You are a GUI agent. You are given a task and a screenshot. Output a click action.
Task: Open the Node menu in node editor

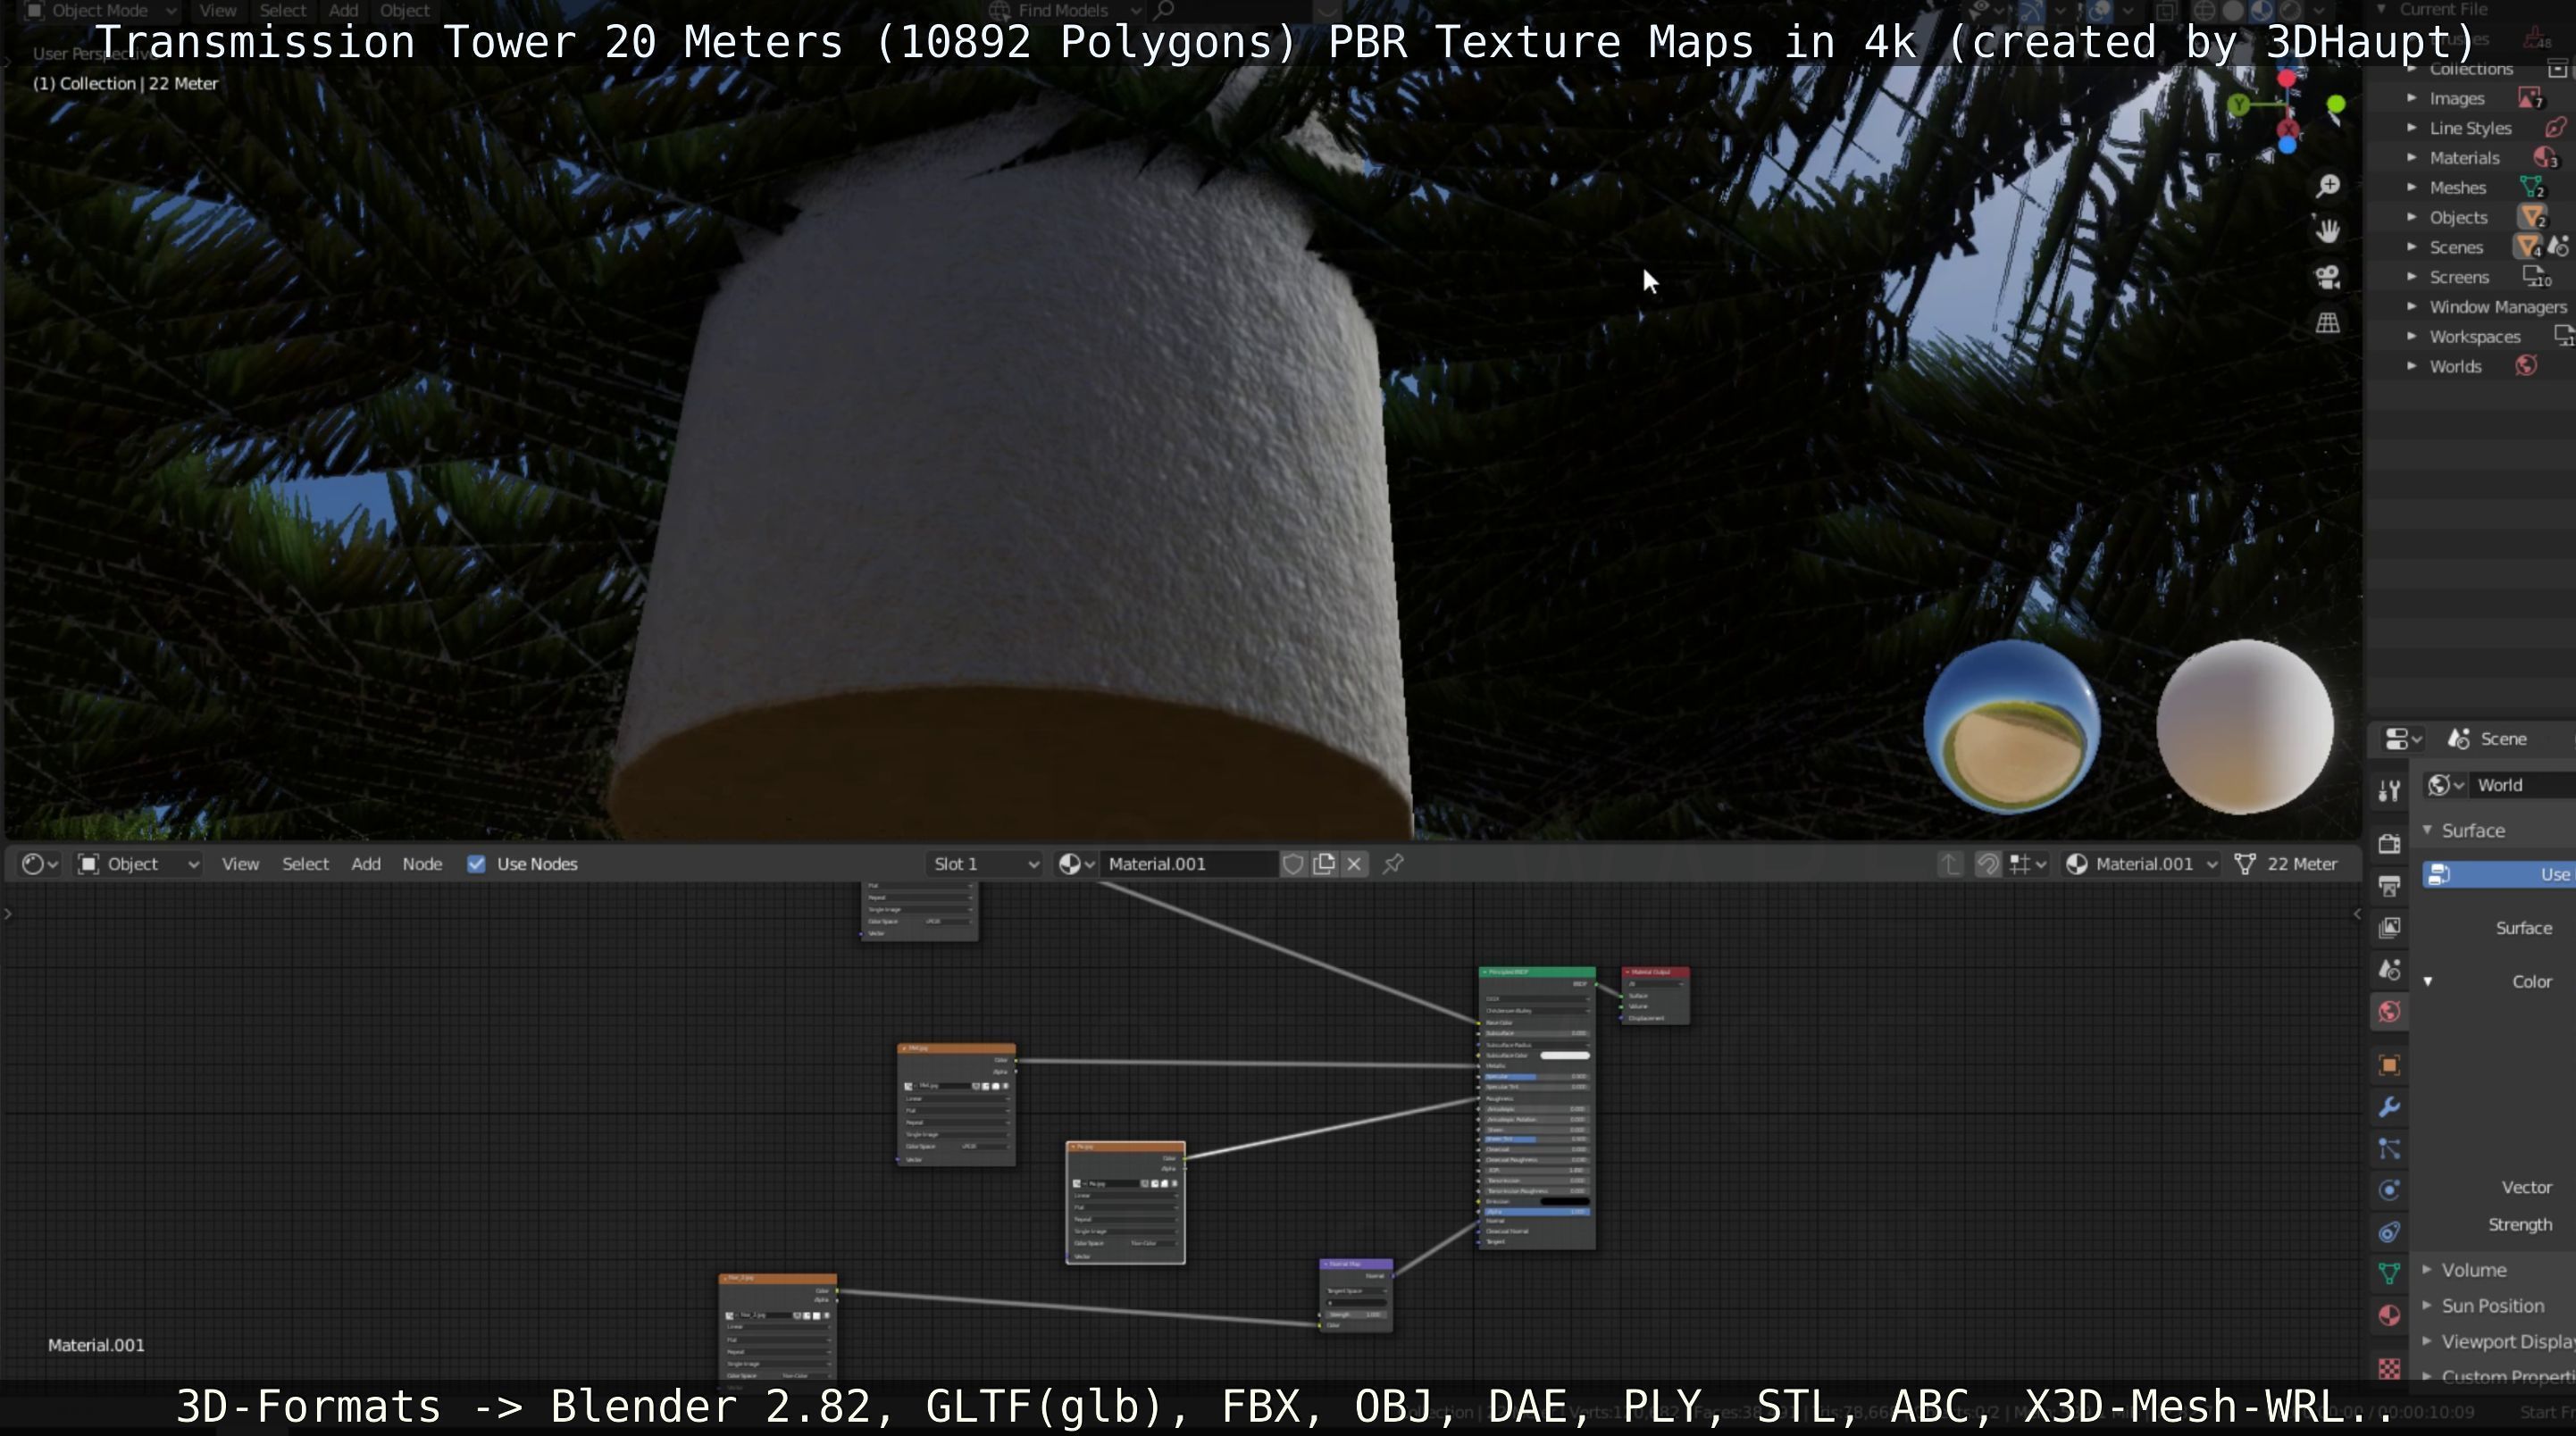(x=422, y=864)
